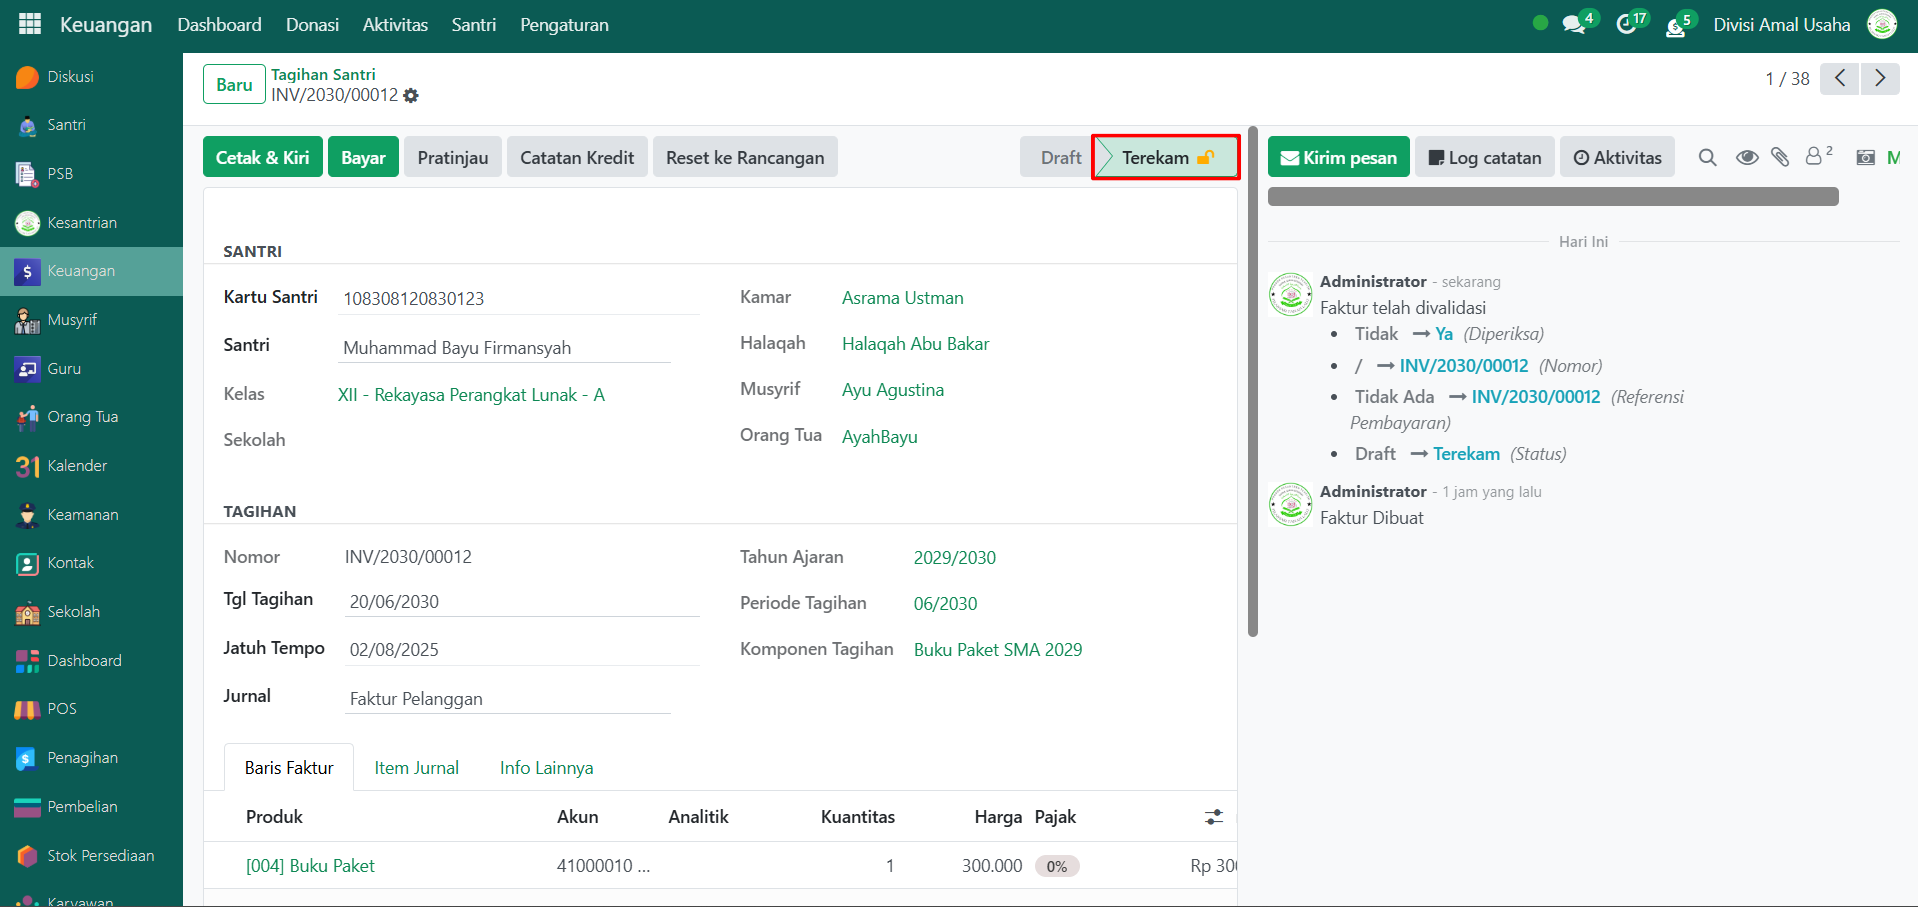Click the camera icon in the chatter

click(x=1865, y=157)
